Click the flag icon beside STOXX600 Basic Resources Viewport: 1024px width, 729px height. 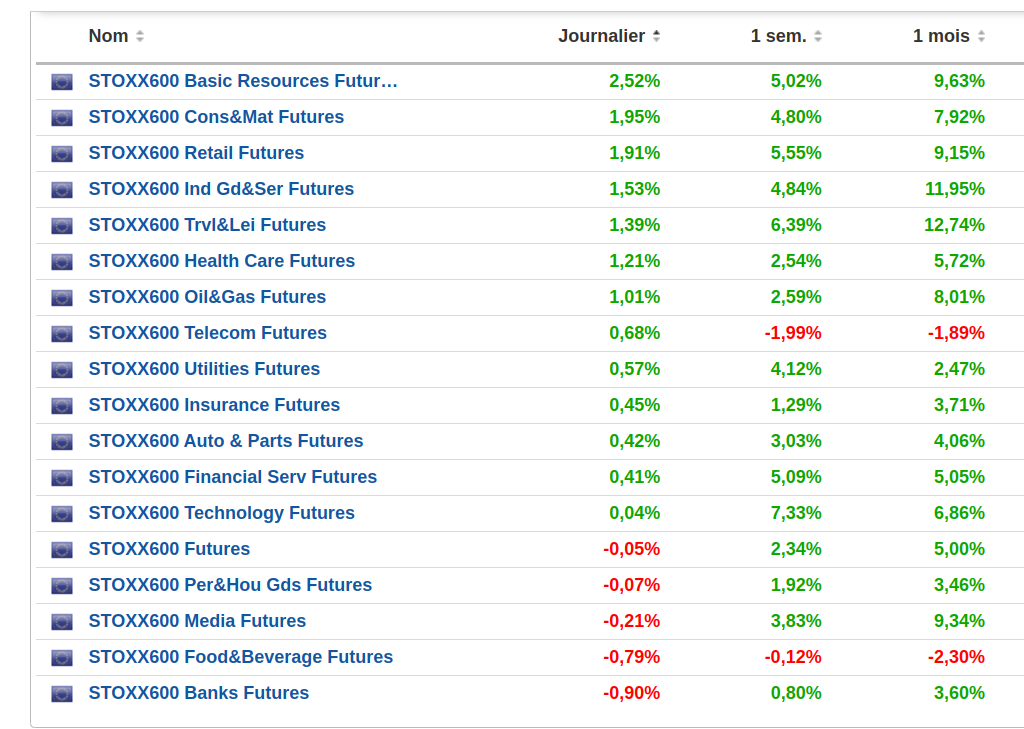(62, 82)
